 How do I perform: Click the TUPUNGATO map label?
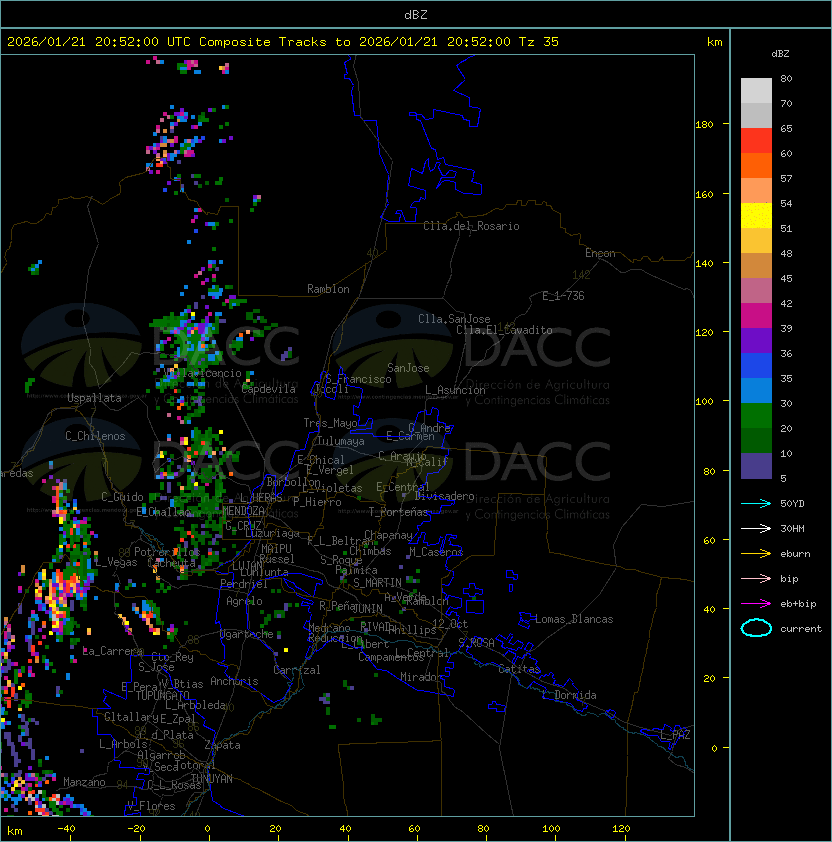point(163,695)
